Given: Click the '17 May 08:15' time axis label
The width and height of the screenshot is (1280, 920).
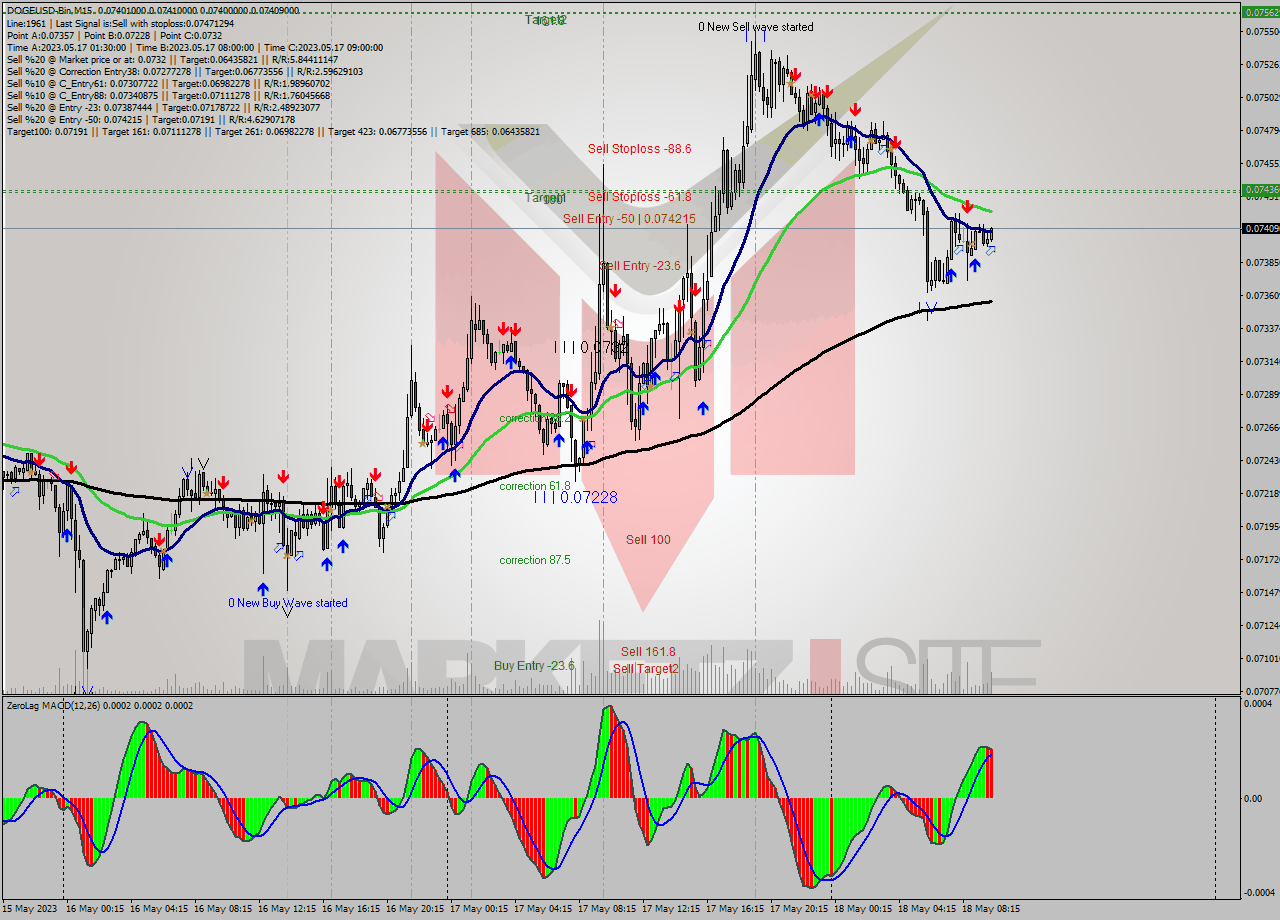Looking at the screenshot, I should pyautogui.click(x=607, y=909).
